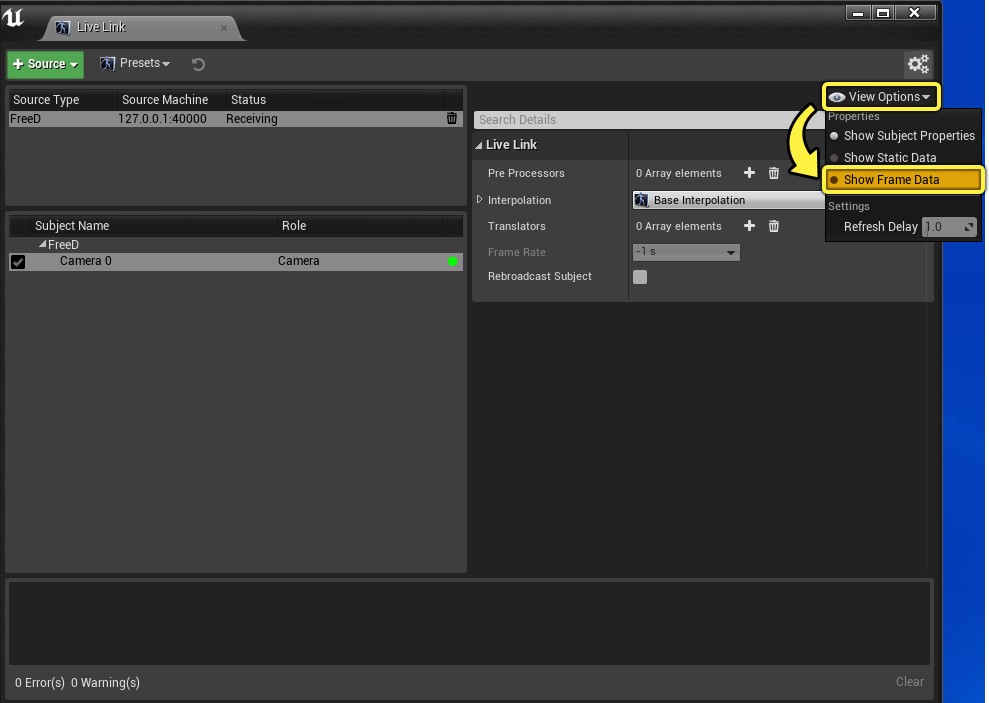Select Show Frame Data option
989x703 pixels.
(903, 180)
